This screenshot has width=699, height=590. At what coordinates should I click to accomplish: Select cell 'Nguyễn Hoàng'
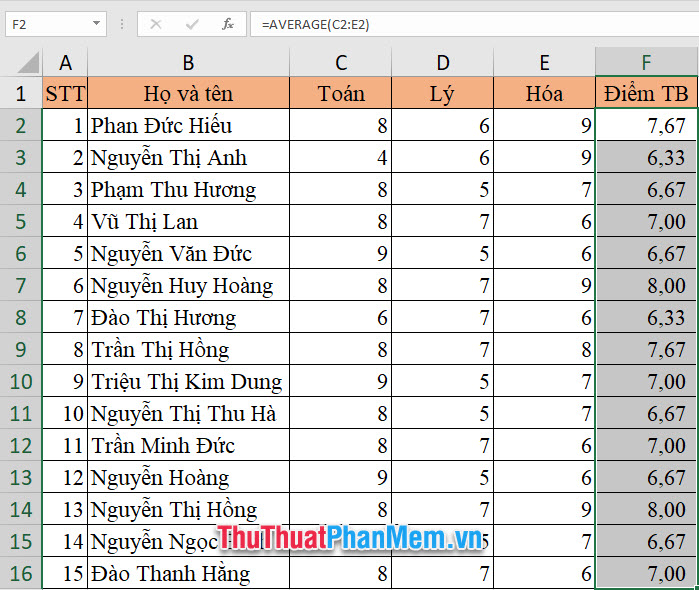pyautogui.click(x=189, y=477)
